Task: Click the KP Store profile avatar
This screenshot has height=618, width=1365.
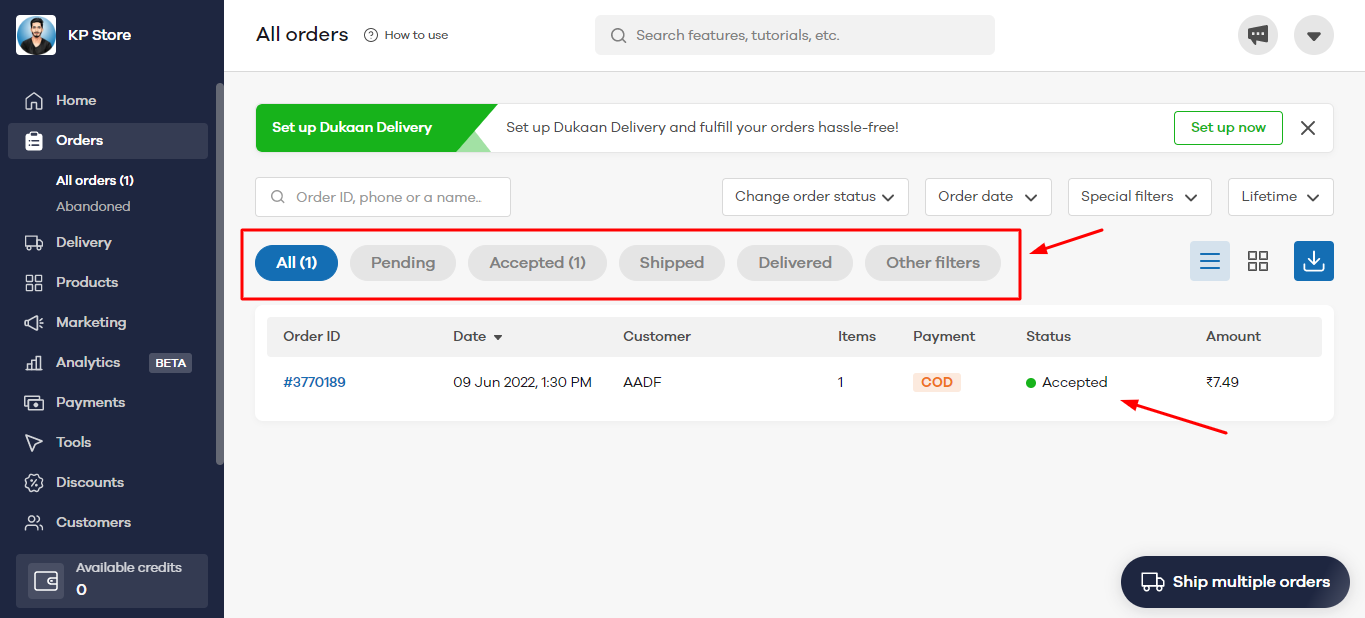Action: coord(36,35)
